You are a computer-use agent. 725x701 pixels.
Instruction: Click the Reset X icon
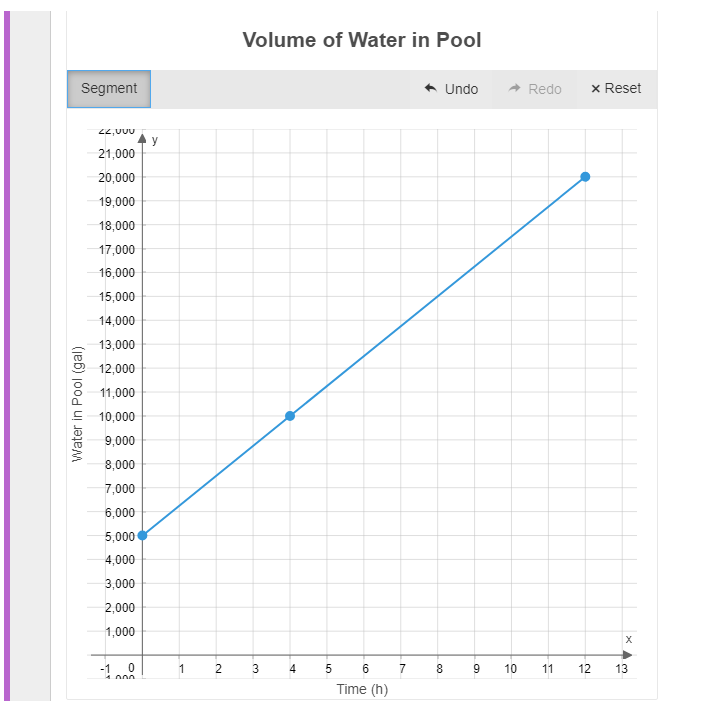pyautogui.click(x=596, y=88)
